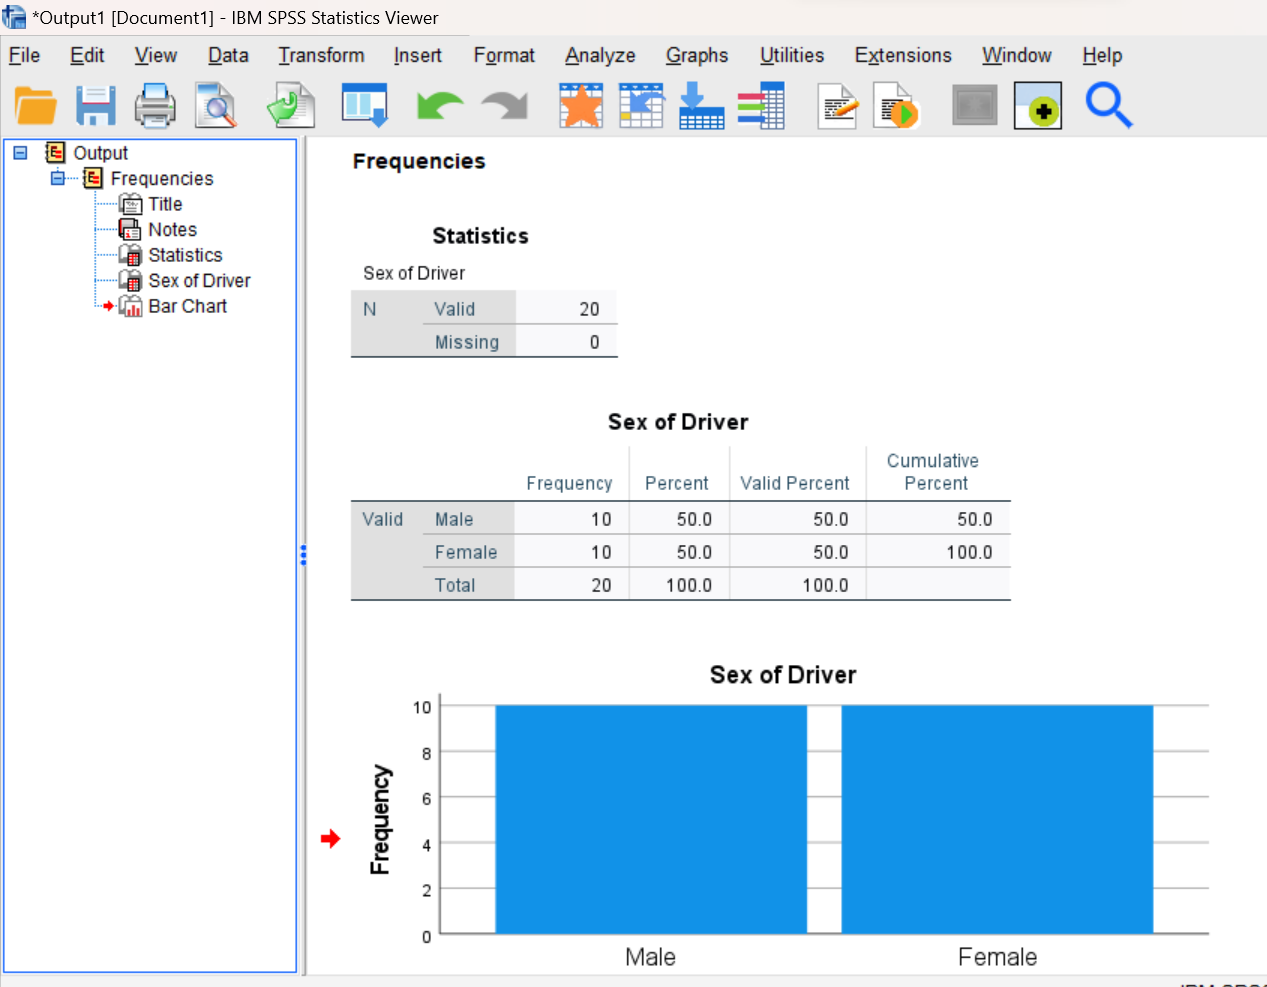Open Print Preview magnifier page icon
This screenshot has height=987, width=1267.
click(x=215, y=106)
